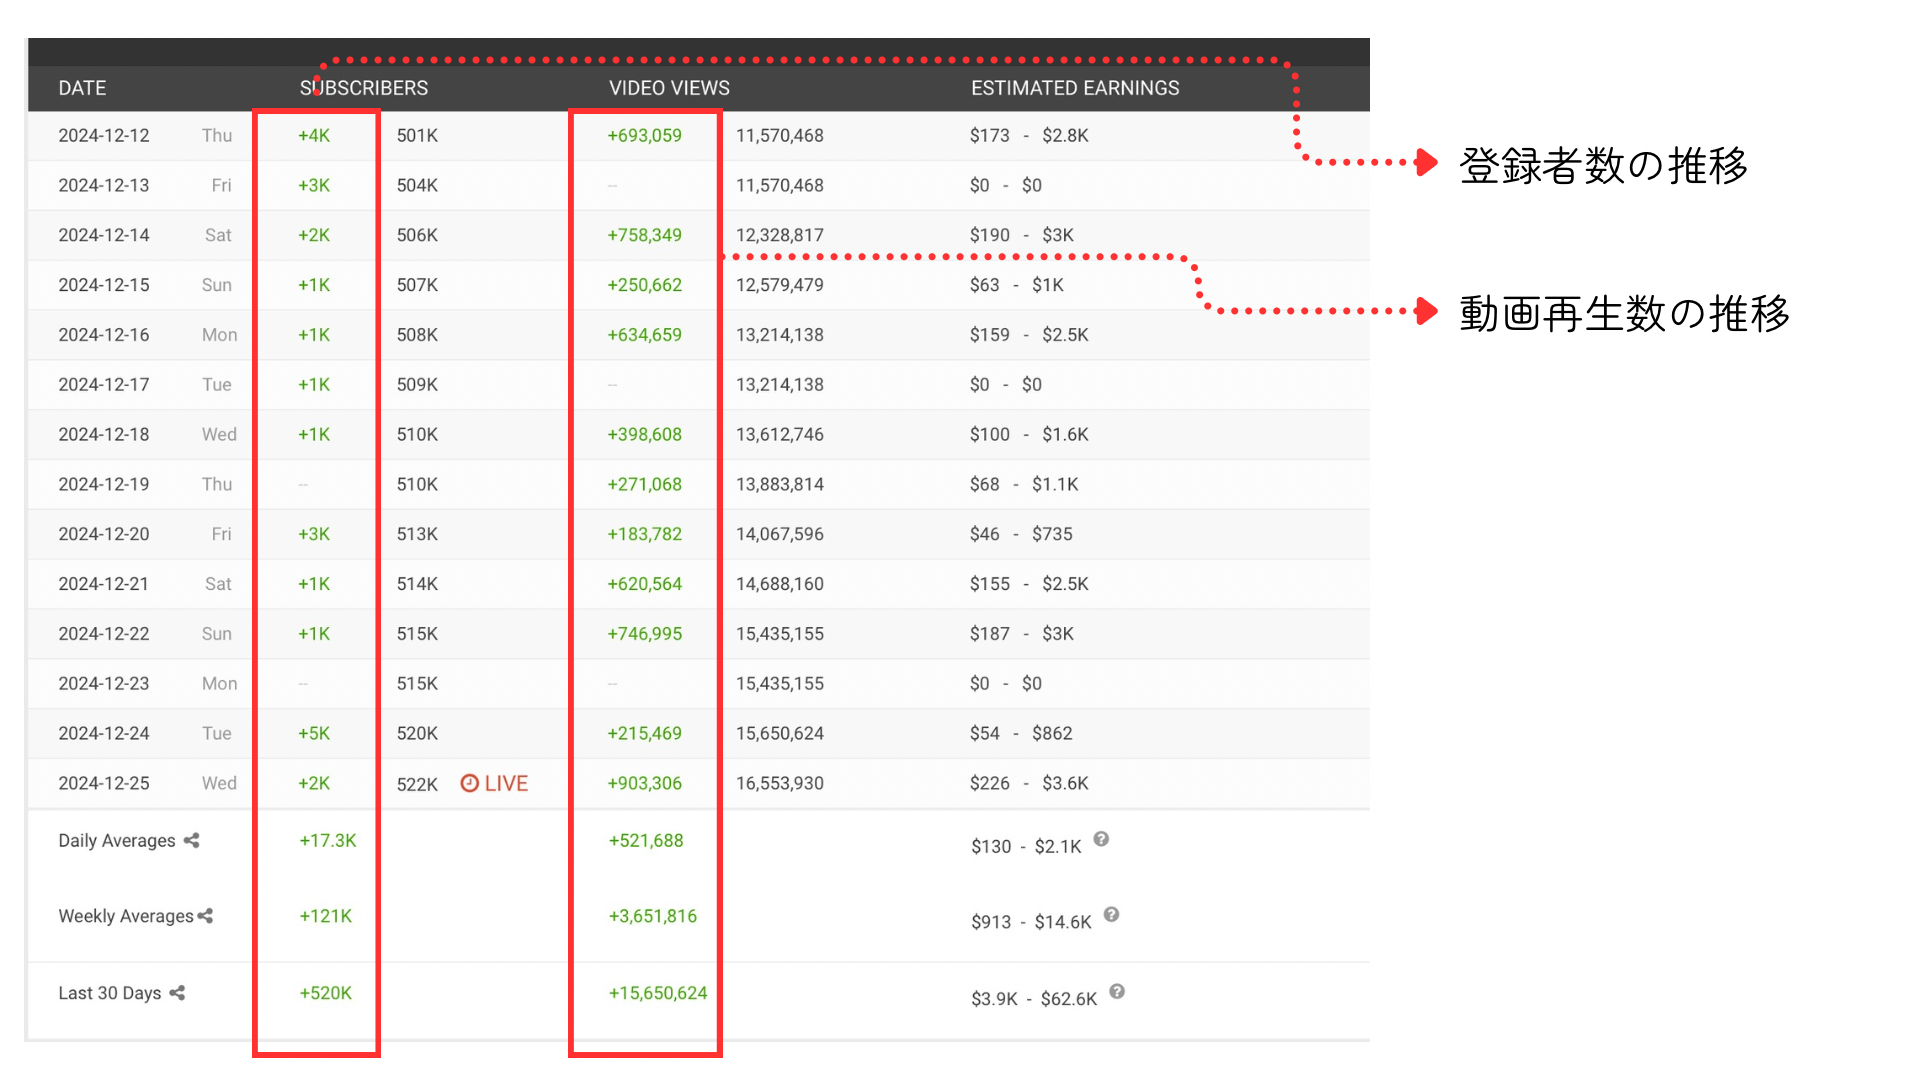Click the red LIVE clock icon
The height and width of the screenshot is (1080, 1920).
click(469, 784)
